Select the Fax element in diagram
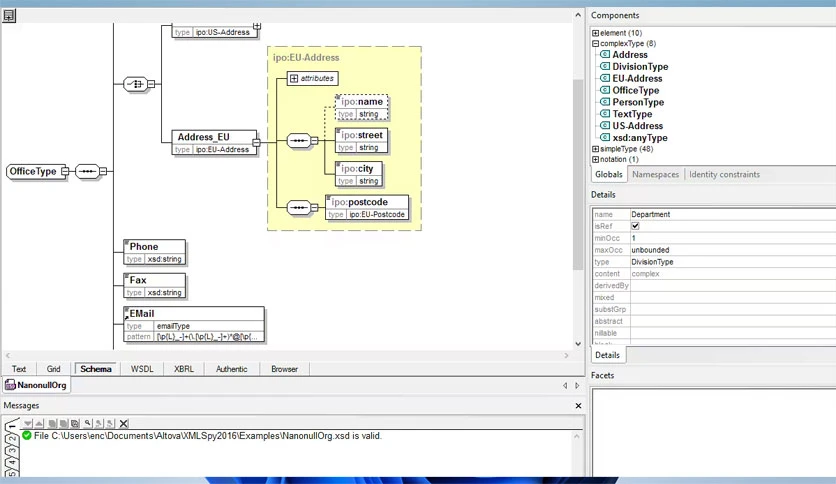 click(155, 286)
